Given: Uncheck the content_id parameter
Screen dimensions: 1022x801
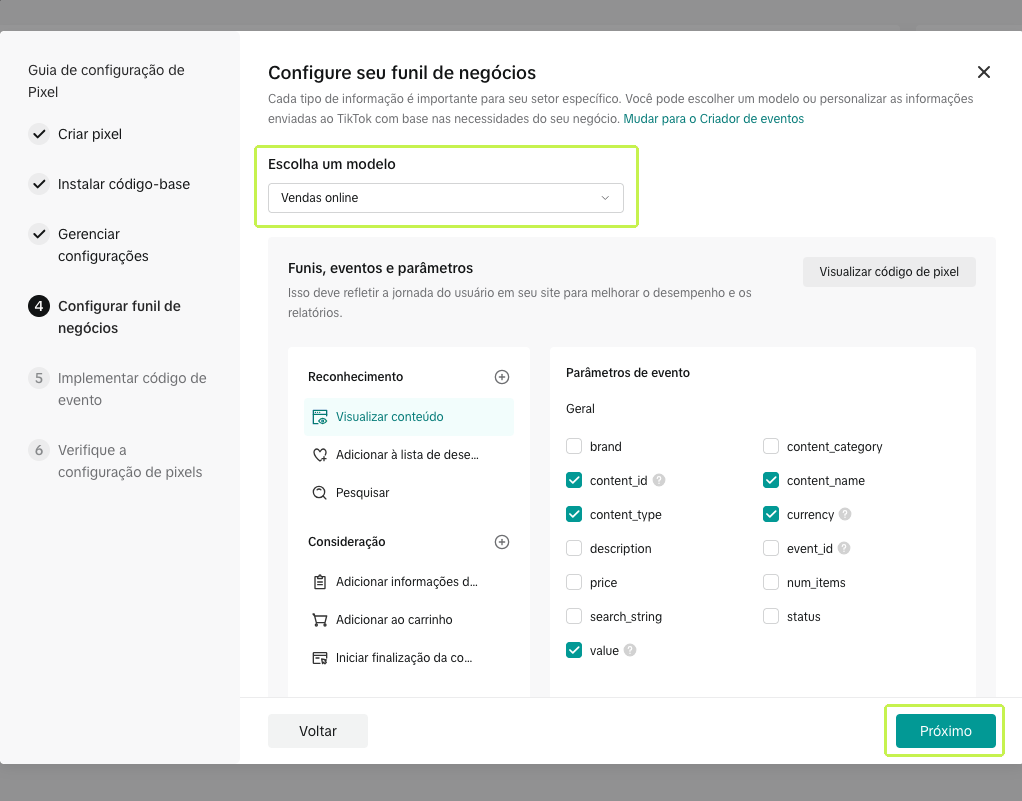Looking at the screenshot, I should [x=574, y=480].
